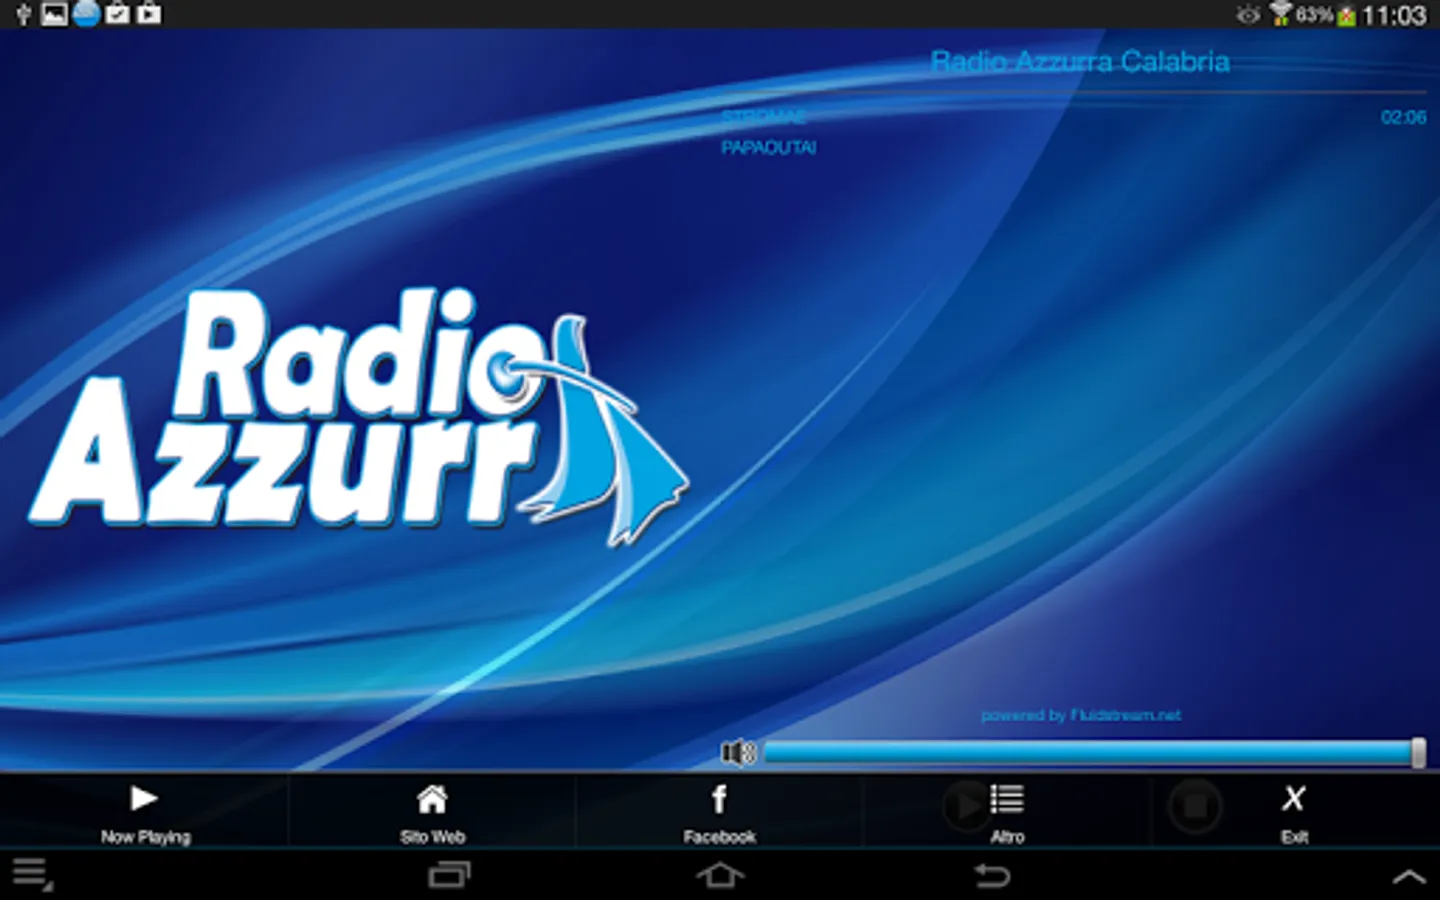Image resolution: width=1440 pixels, height=900 pixels.
Task: Tap the Android back navigation button
Action: click(992, 876)
